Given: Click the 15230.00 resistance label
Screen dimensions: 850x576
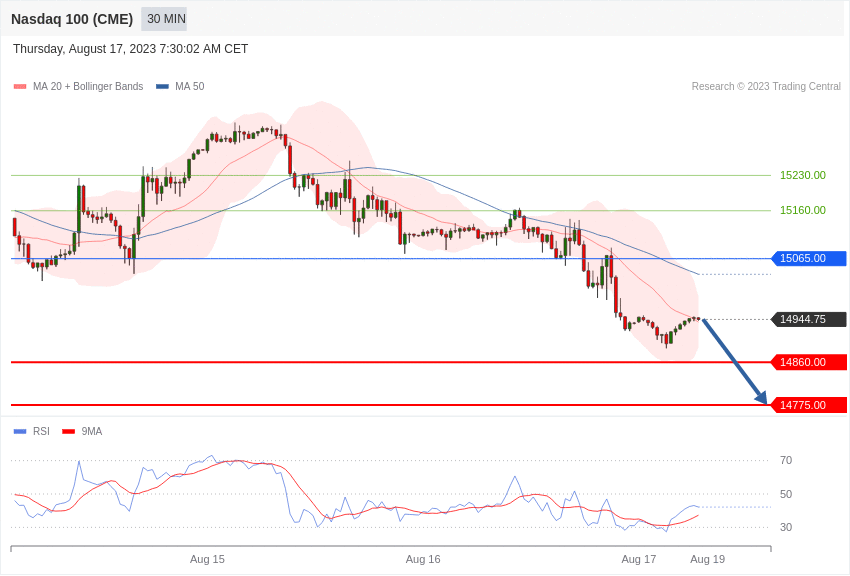Looking at the screenshot, I should coord(802,175).
